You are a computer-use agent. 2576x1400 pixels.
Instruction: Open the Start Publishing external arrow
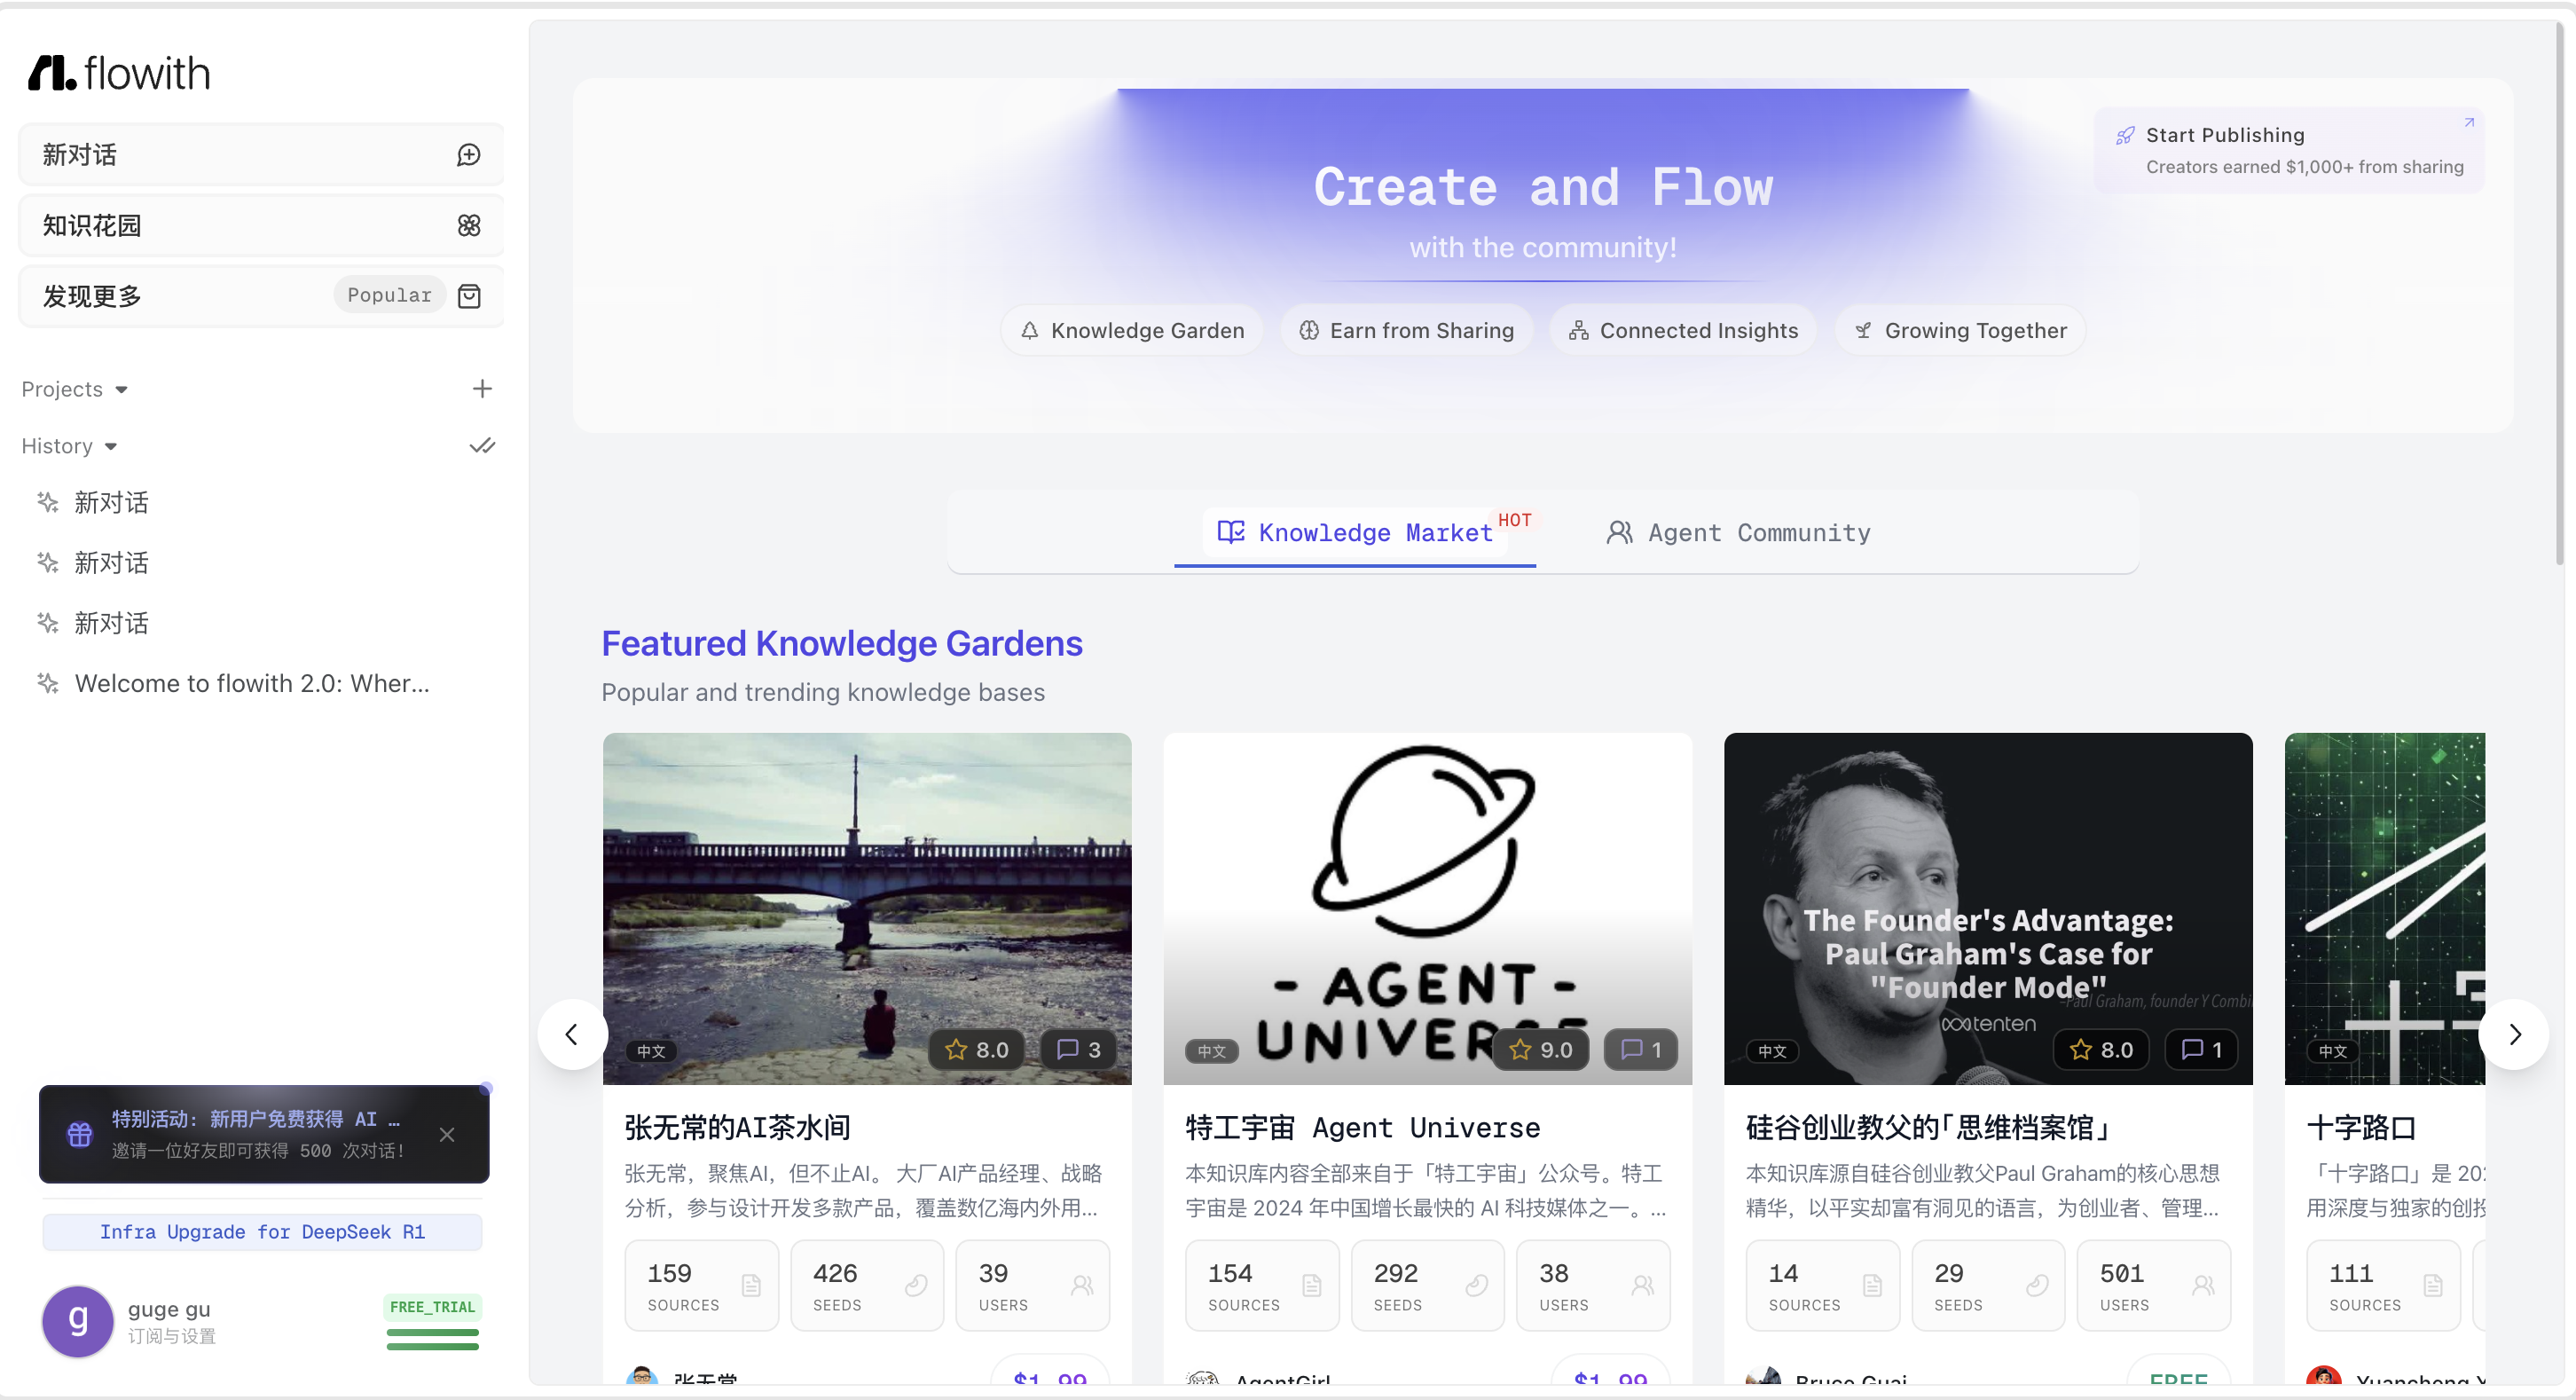click(2469, 122)
